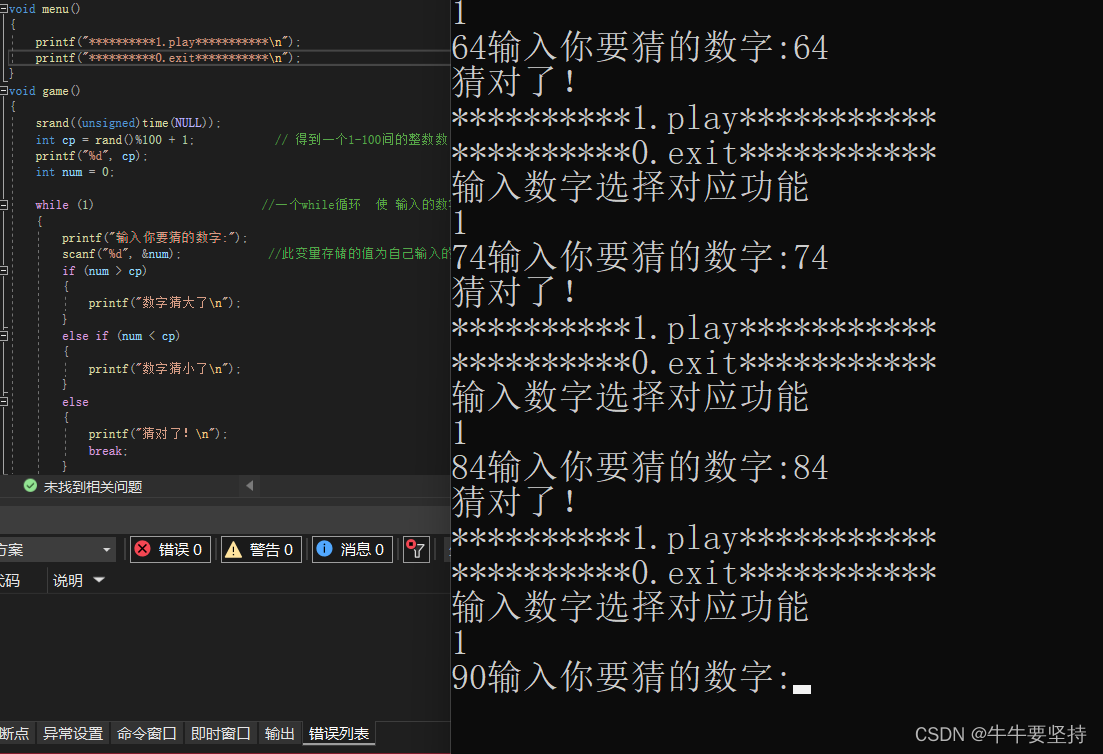1103x754 pixels.
Task: Toggle the 消息 0 messages filter
Action: pyautogui.click(x=352, y=549)
